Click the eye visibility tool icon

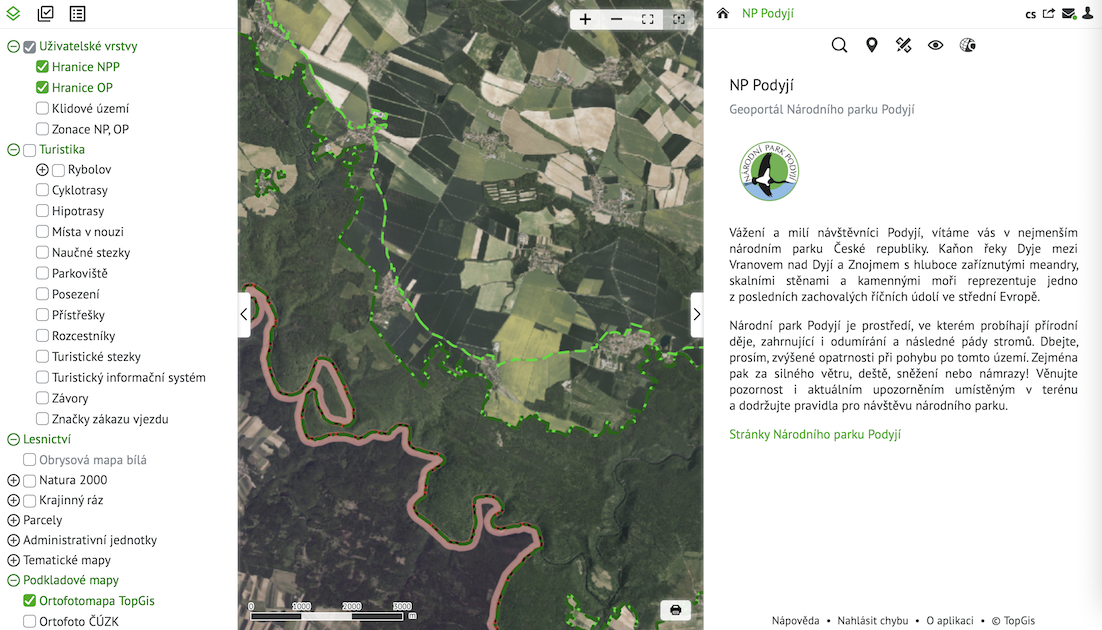[935, 45]
